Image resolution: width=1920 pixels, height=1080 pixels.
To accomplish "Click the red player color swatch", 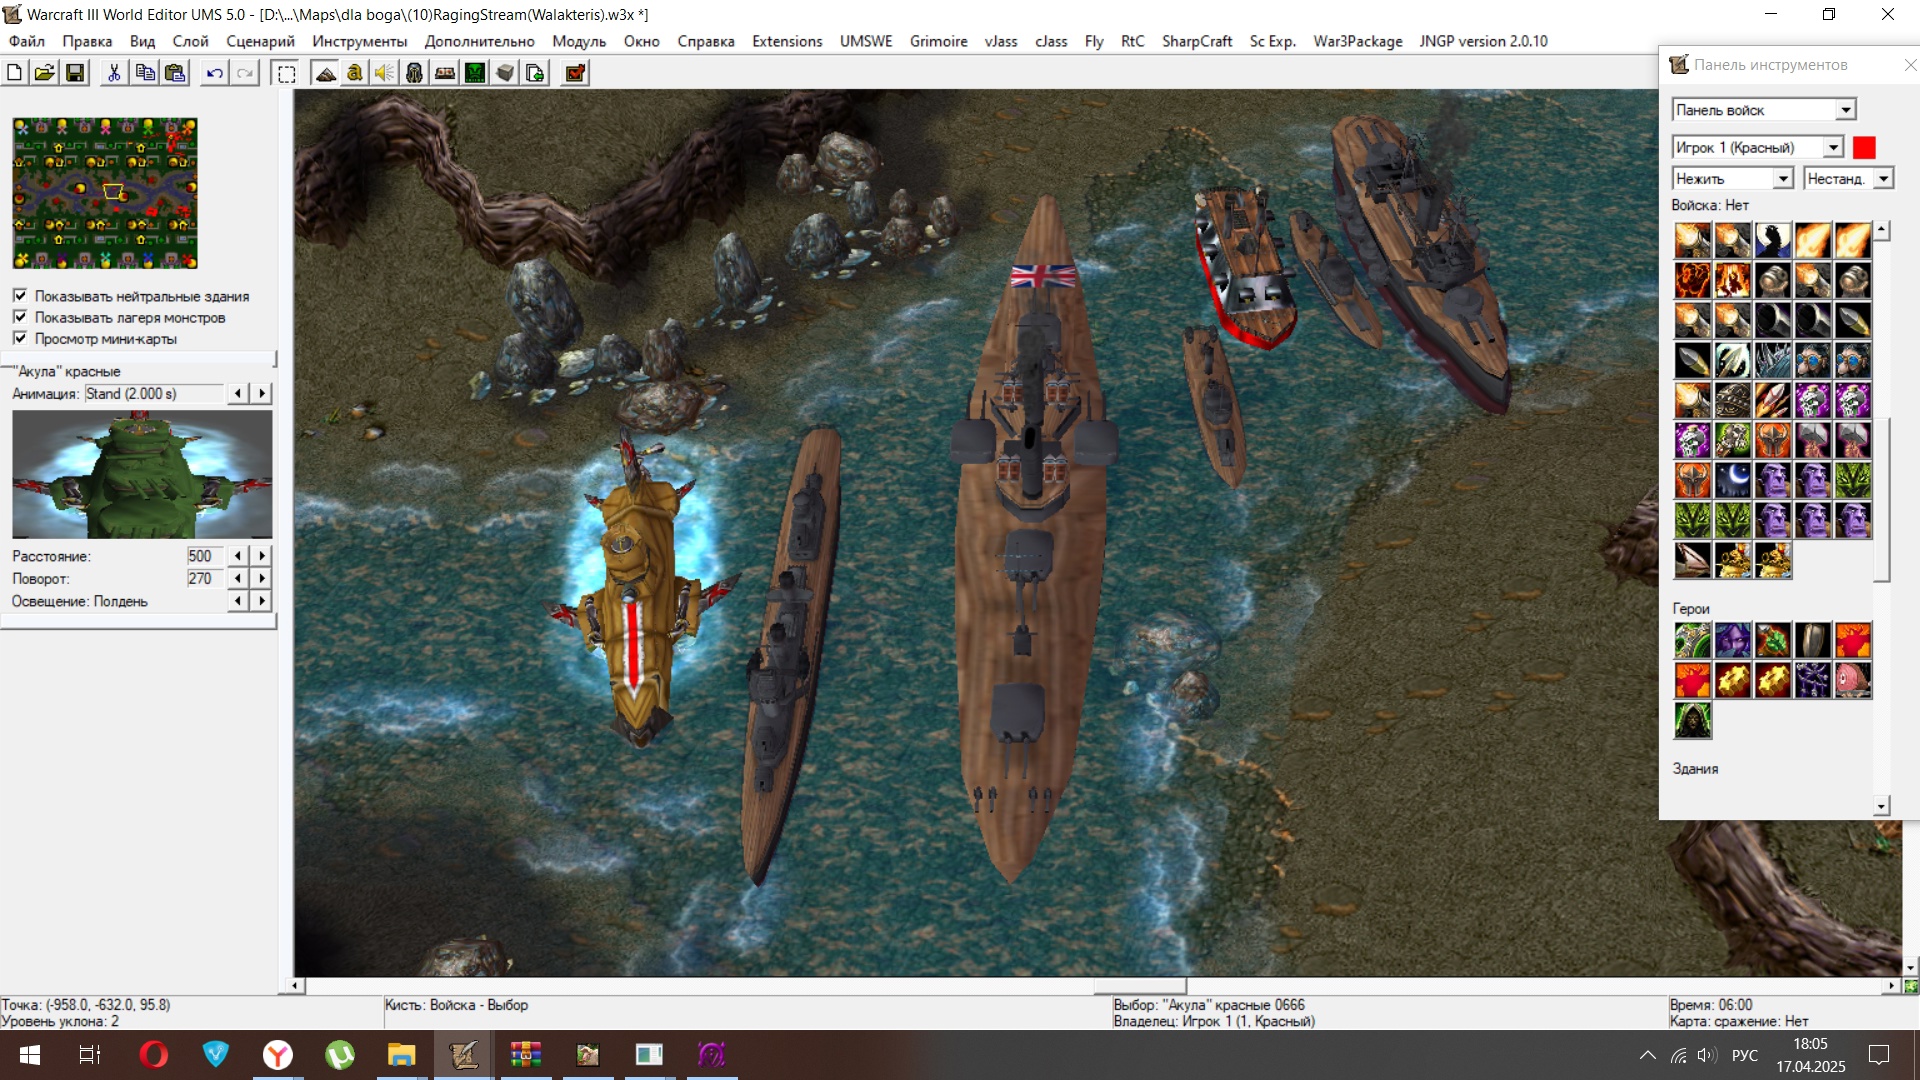I will 1864,147.
